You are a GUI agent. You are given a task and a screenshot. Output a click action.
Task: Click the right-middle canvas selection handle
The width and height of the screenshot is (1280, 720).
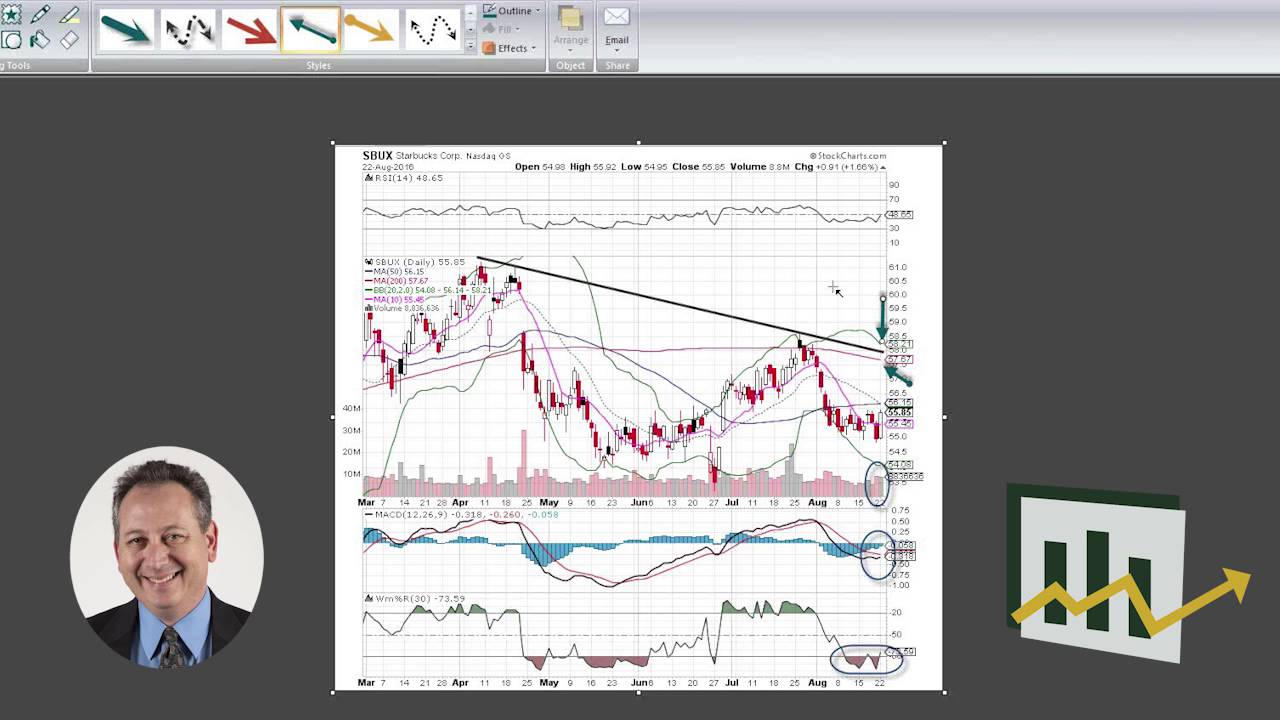(944, 417)
